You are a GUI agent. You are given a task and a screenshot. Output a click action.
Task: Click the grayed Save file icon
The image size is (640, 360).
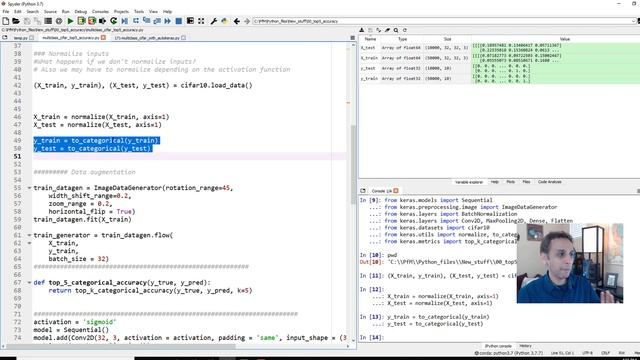27,21
